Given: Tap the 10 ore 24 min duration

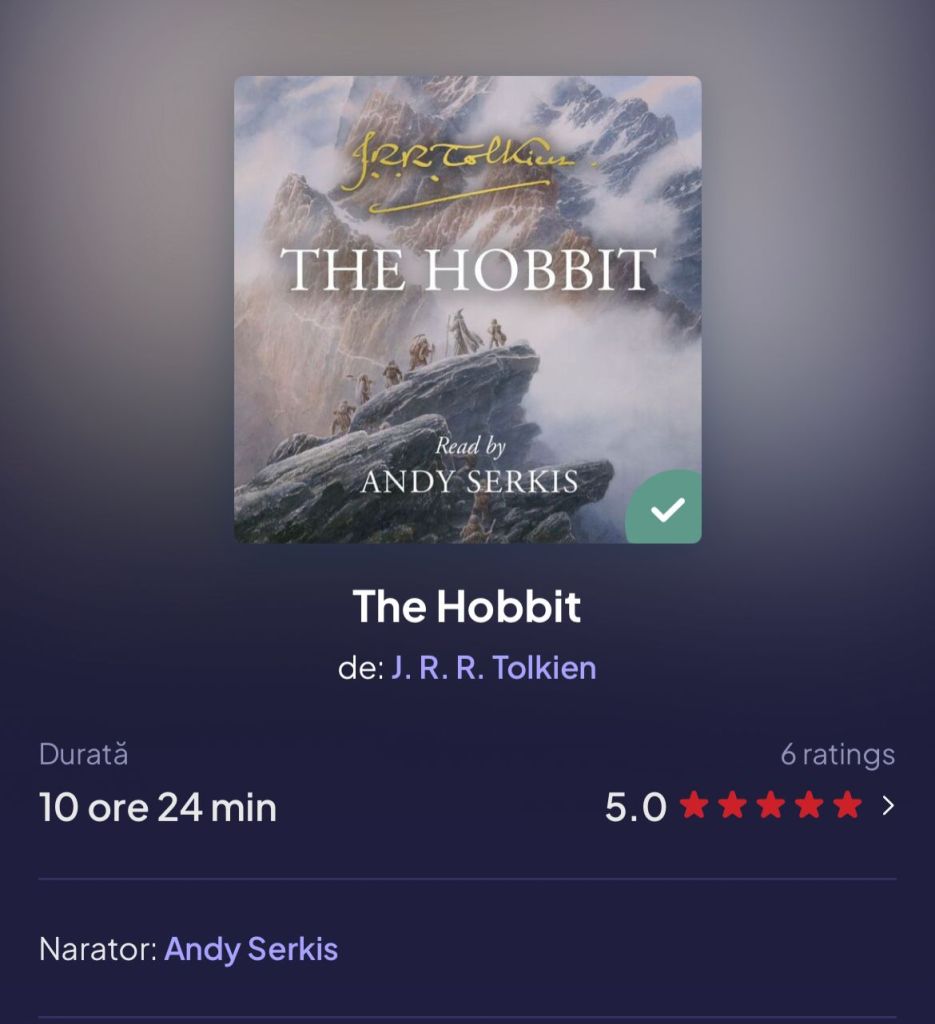Looking at the screenshot, I should (158, 807).
